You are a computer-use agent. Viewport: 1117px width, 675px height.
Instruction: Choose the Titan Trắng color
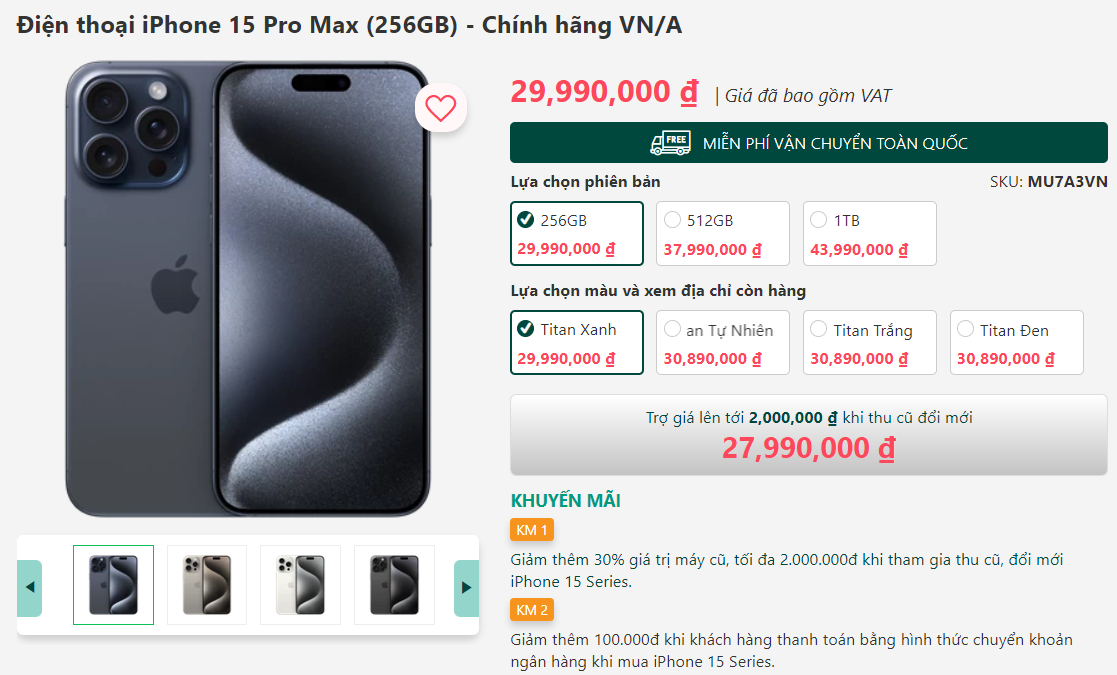pyautogui.click(x=870, y=342)
